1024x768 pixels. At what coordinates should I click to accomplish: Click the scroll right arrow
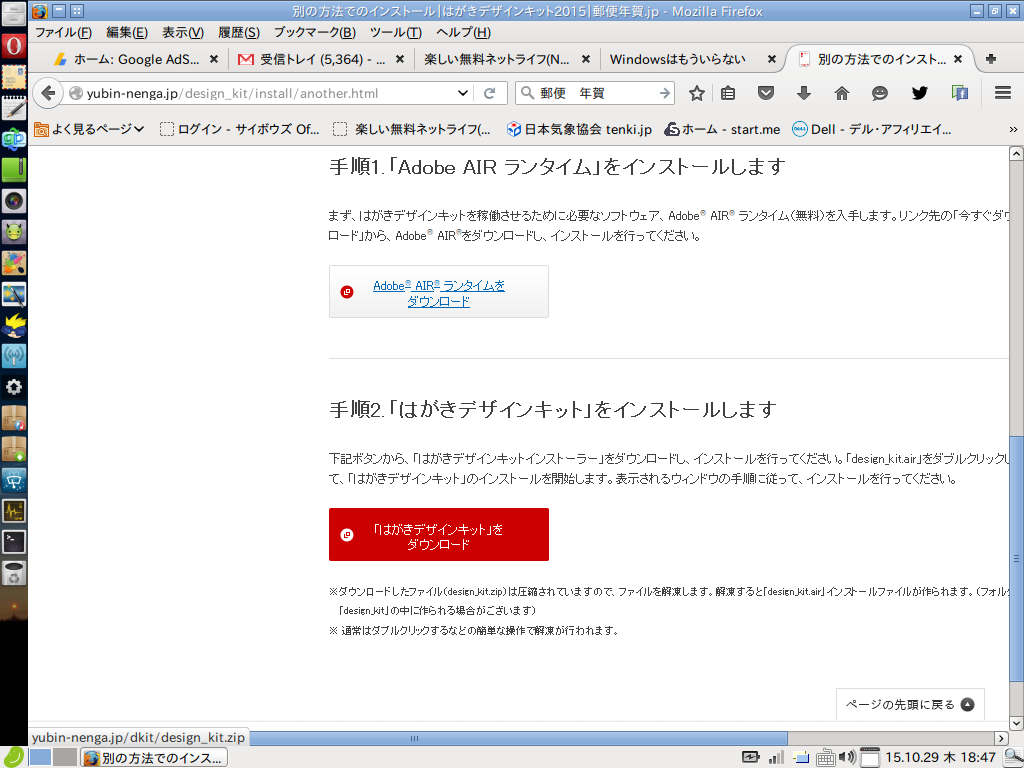pos(1002,738)
